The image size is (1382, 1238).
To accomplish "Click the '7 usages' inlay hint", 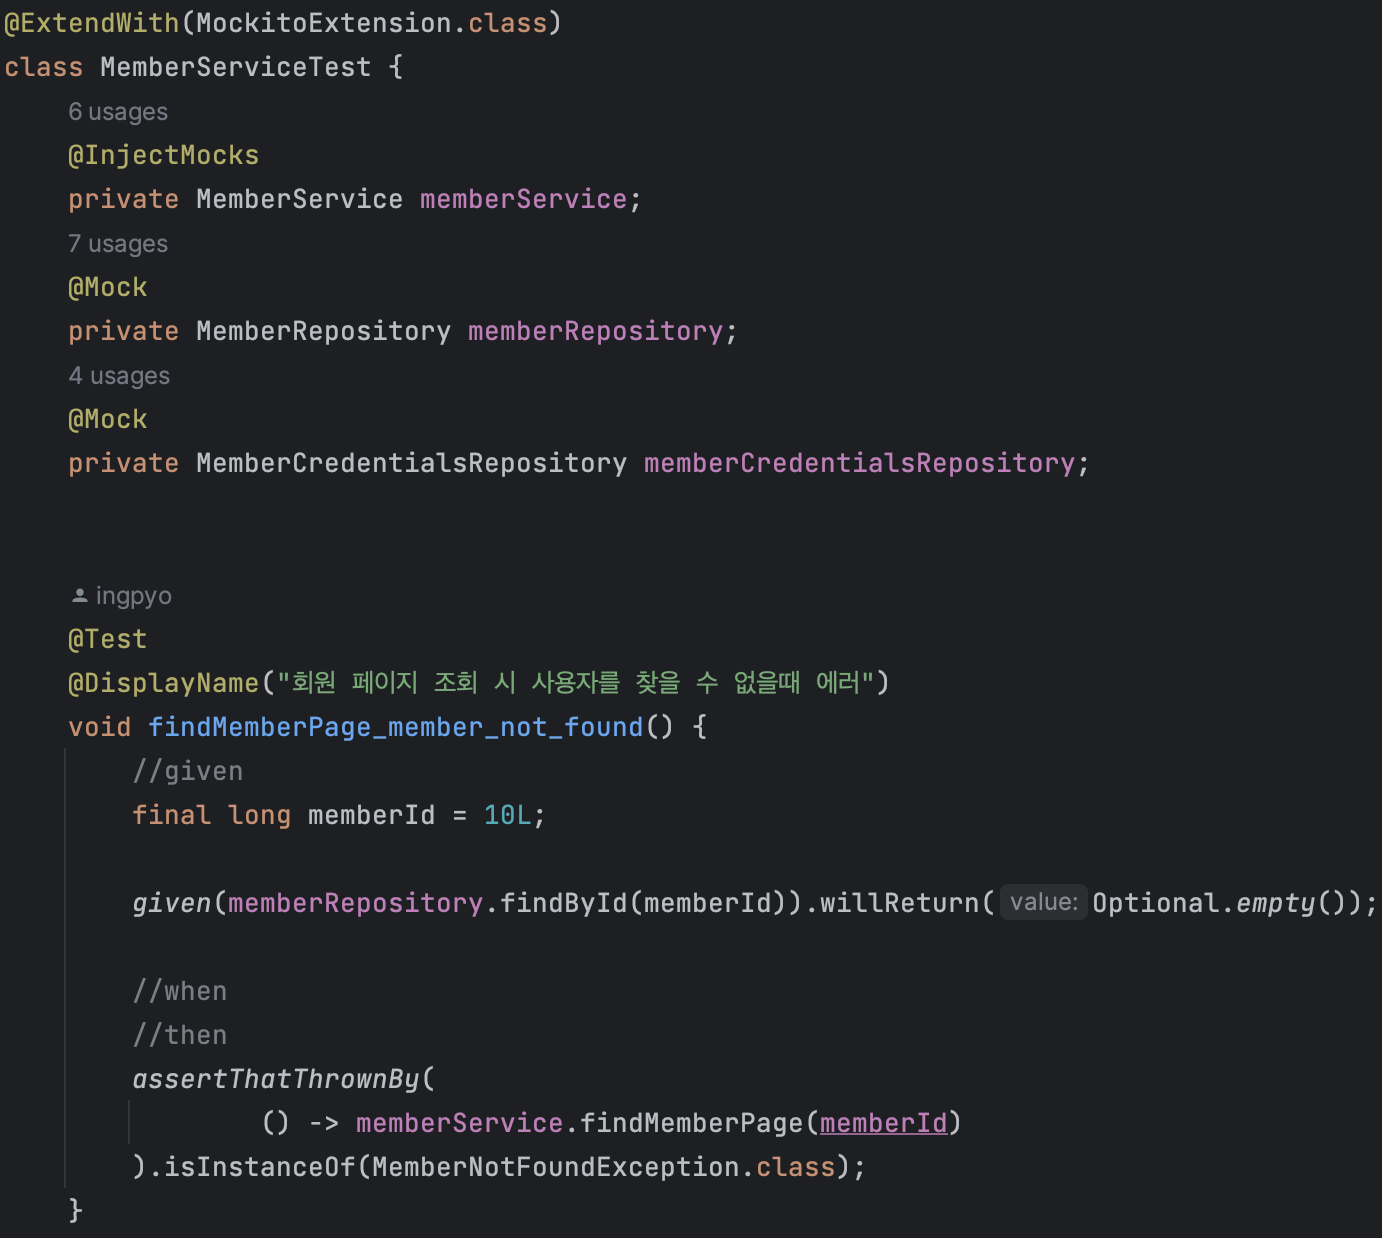I will (118, 244).
